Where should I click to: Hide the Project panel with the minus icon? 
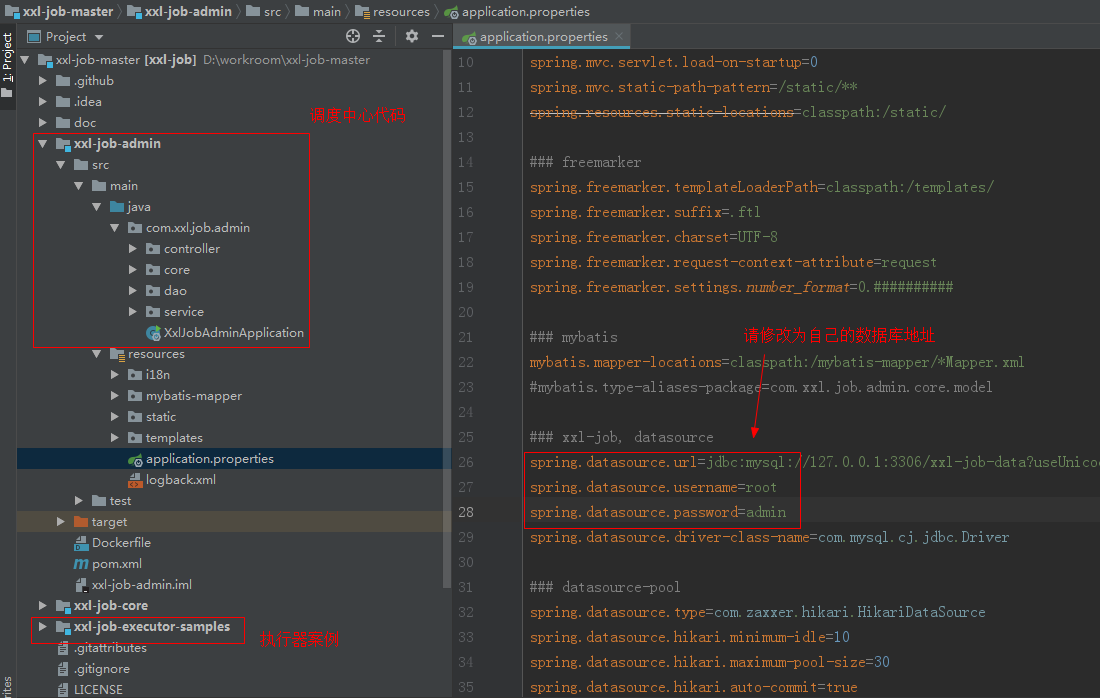[x=438, y=36]
